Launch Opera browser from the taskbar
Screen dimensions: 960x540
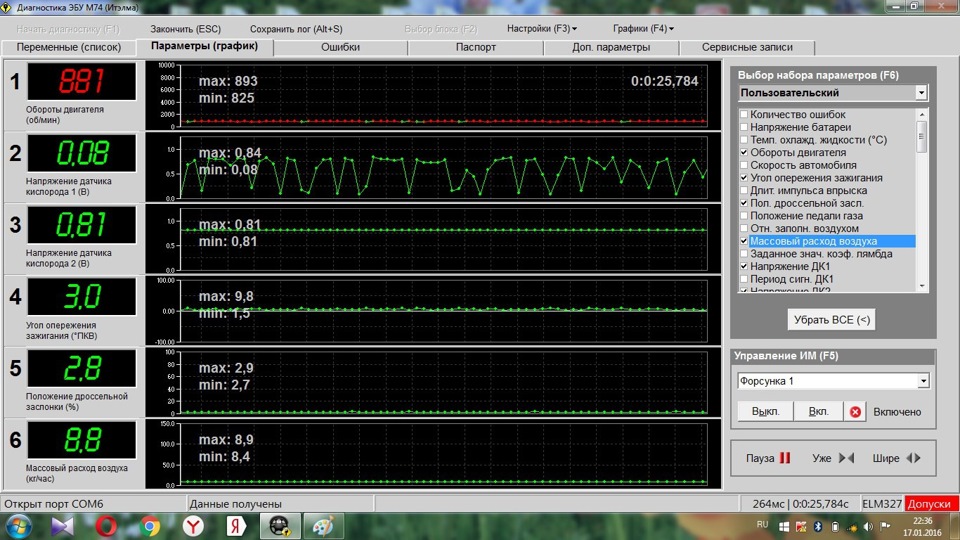(x=106, y=526)
